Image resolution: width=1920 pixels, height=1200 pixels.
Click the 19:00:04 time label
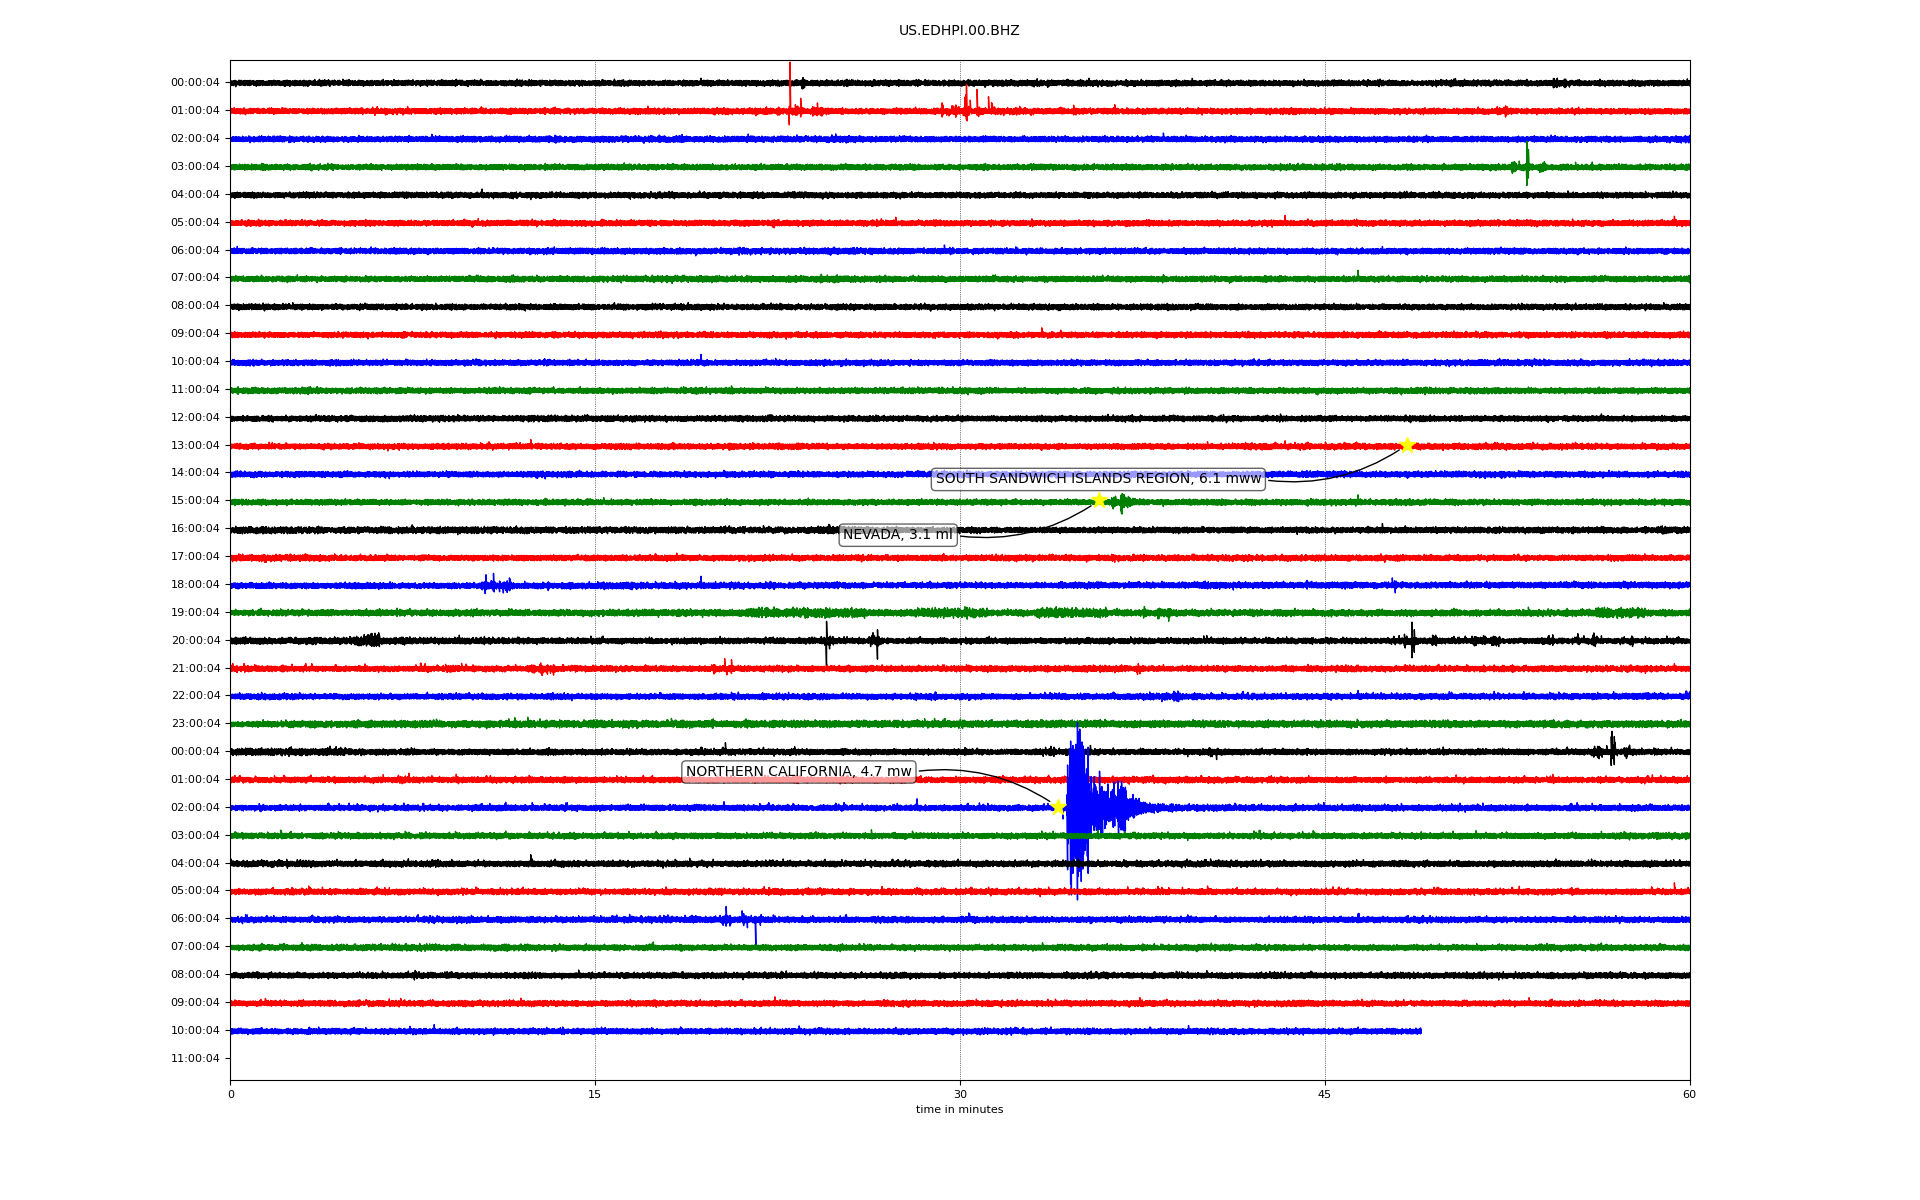pos(195,613)
